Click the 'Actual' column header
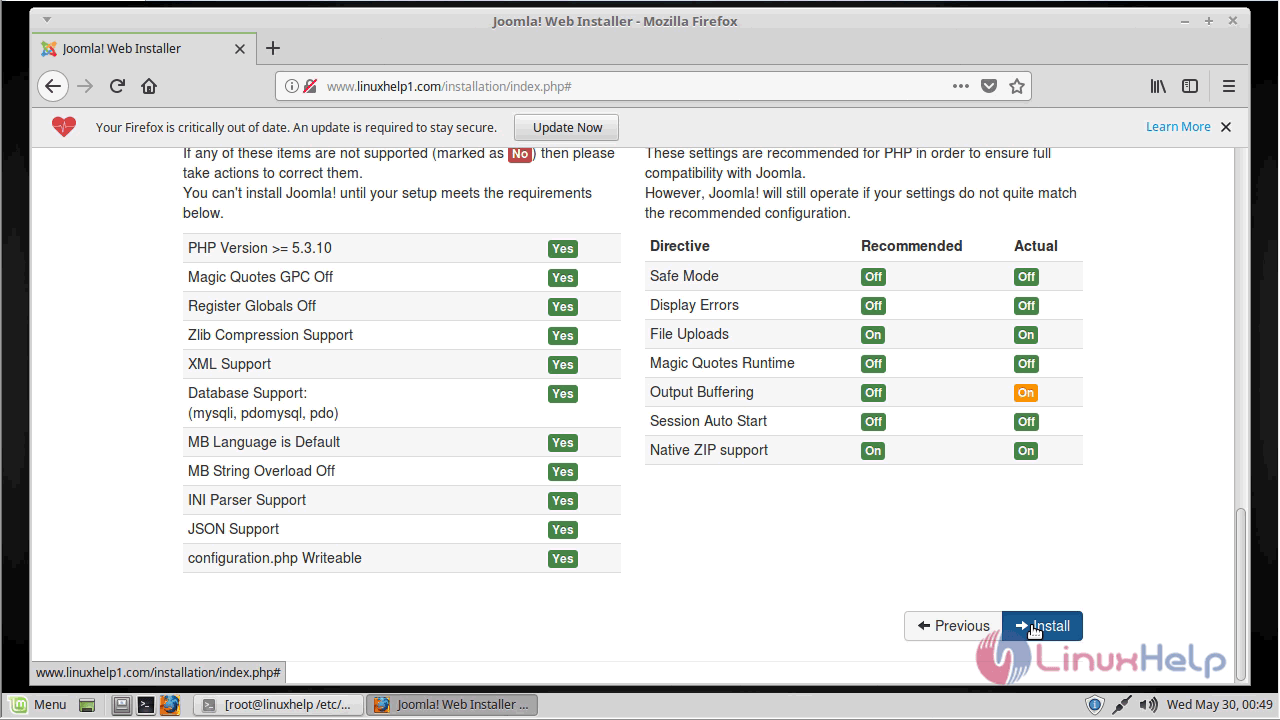 click(x=1036, y=246)
